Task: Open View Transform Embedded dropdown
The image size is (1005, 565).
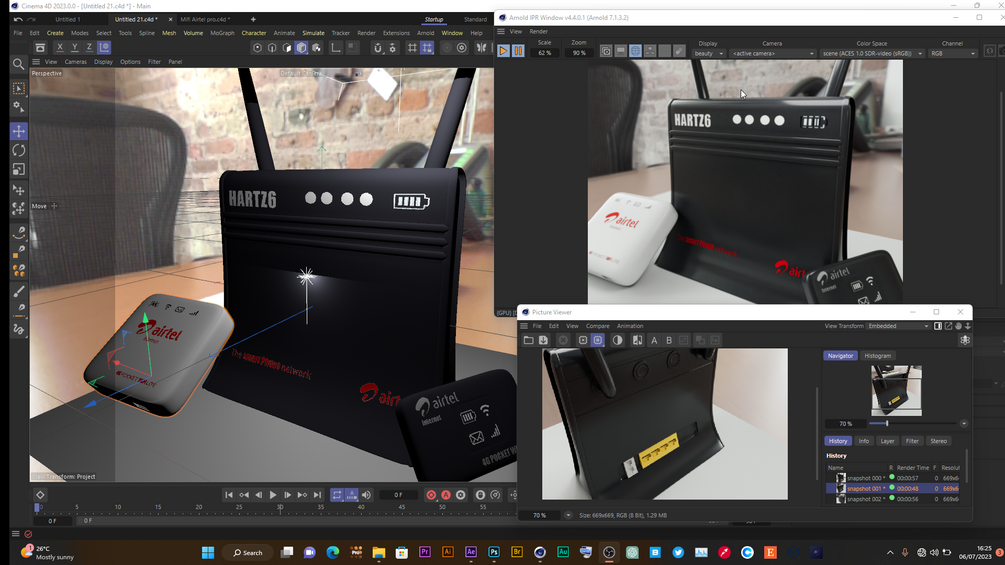Action: pyautogui.click(x=898, y=326)
